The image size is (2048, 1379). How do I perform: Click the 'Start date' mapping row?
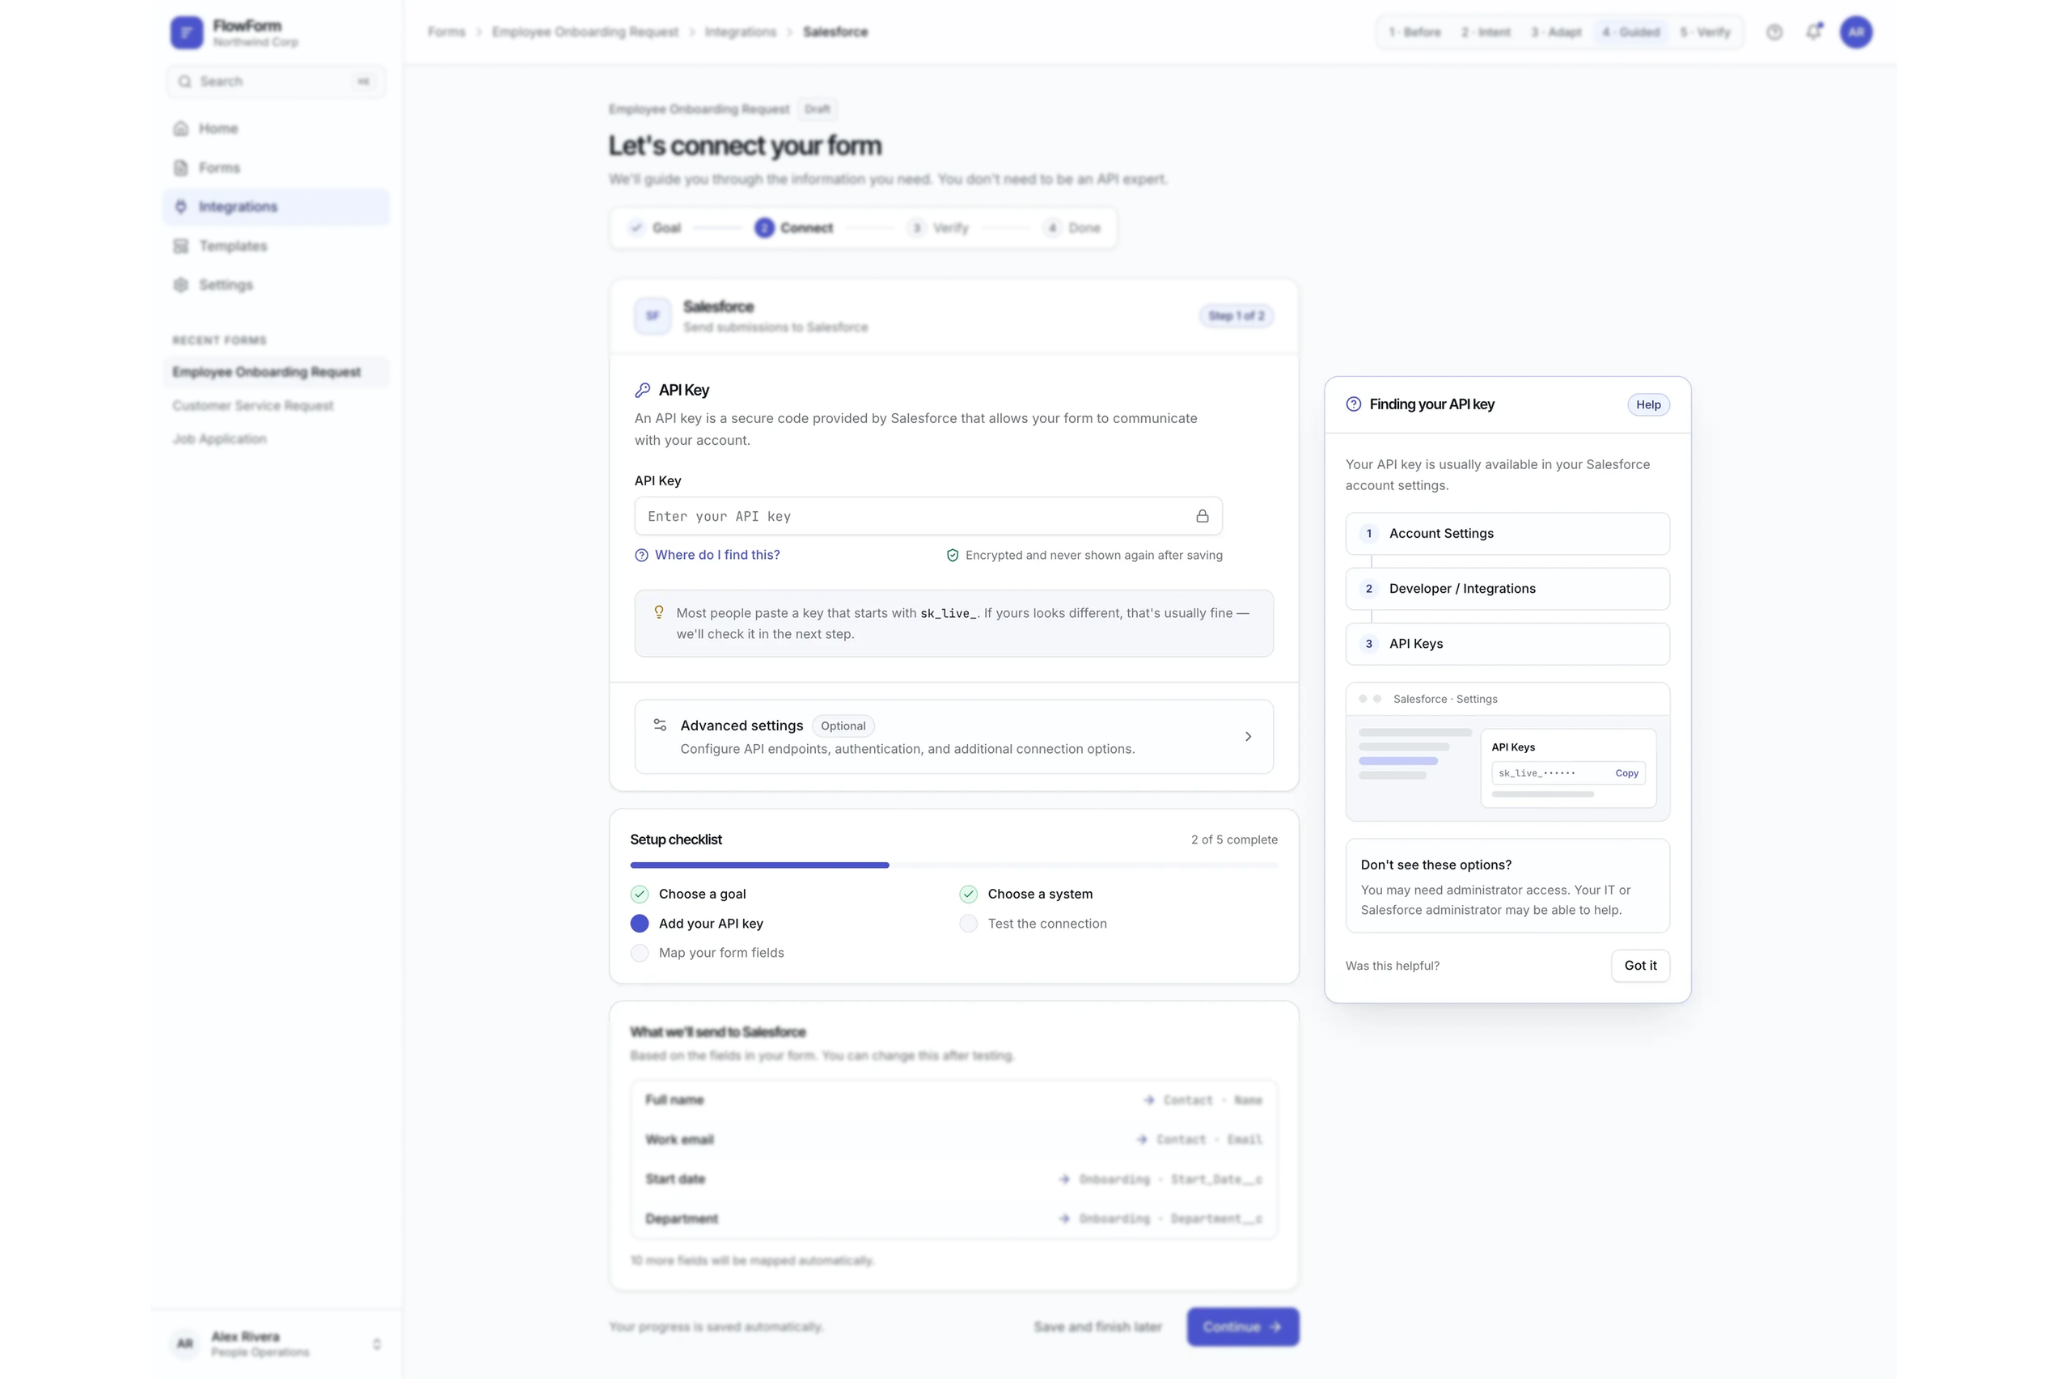[954, 1179]
